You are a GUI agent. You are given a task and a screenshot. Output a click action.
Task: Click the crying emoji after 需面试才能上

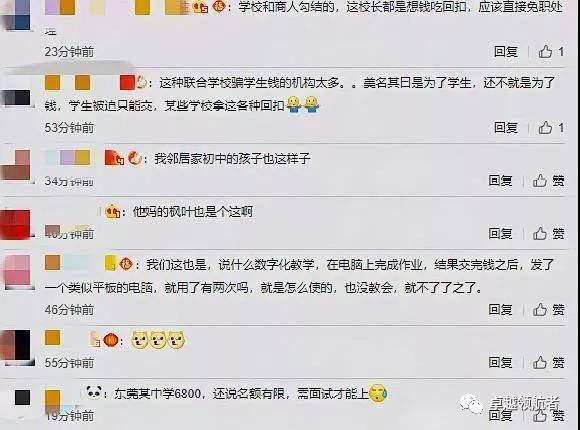pos(378,394)
